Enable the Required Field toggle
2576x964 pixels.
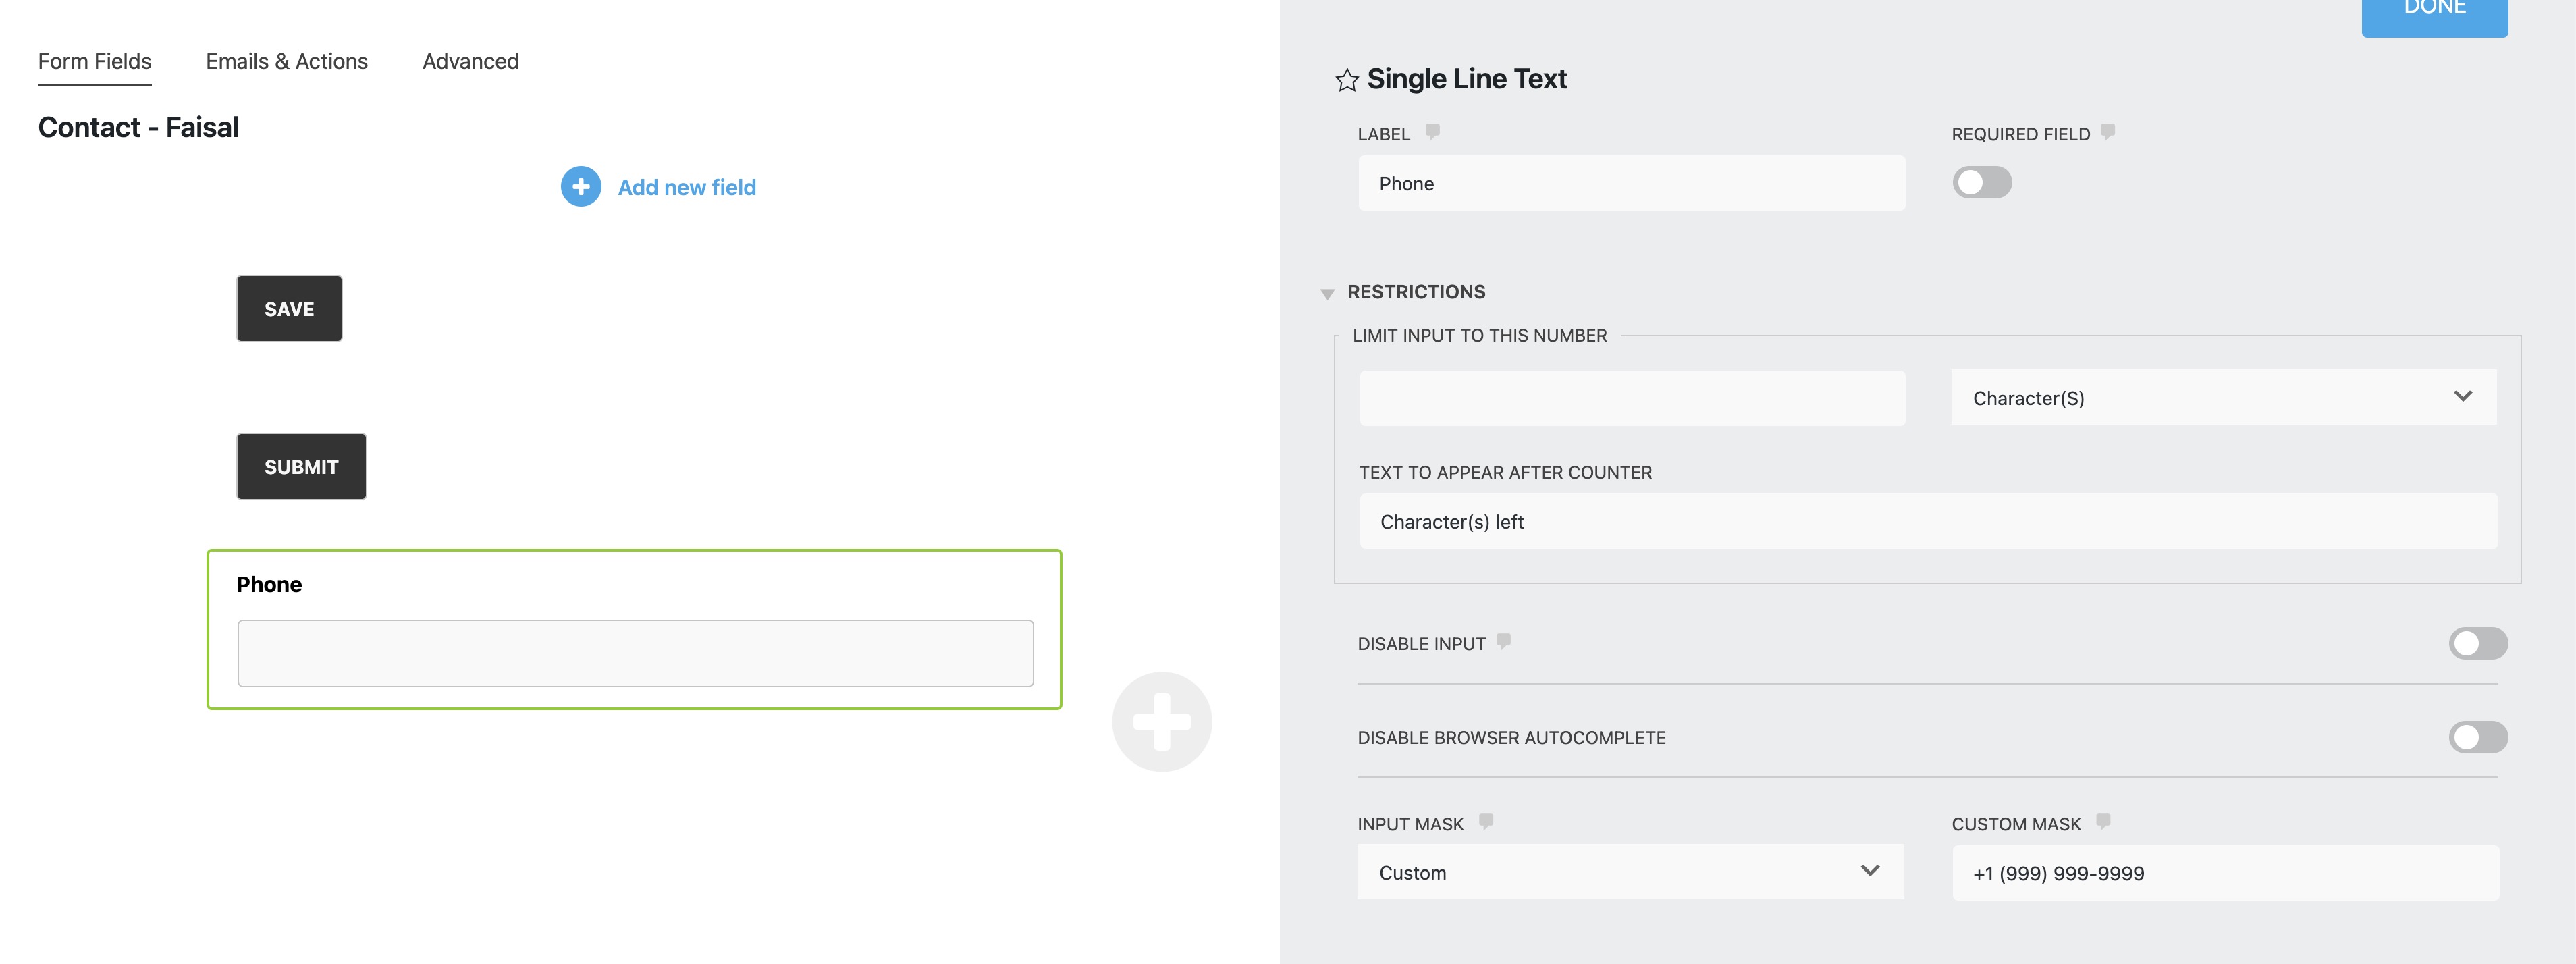coord(1981,183)
